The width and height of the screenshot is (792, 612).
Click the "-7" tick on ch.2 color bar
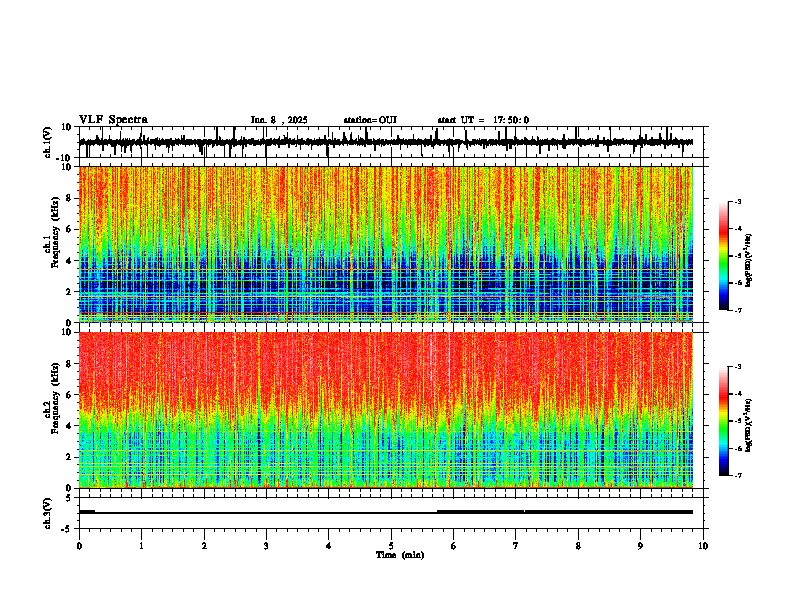click(737, 476)
